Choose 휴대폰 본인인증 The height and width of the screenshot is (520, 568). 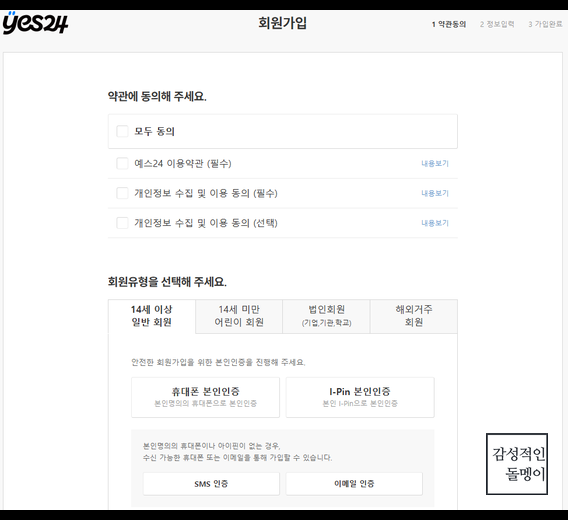click(x=205, y=397)
